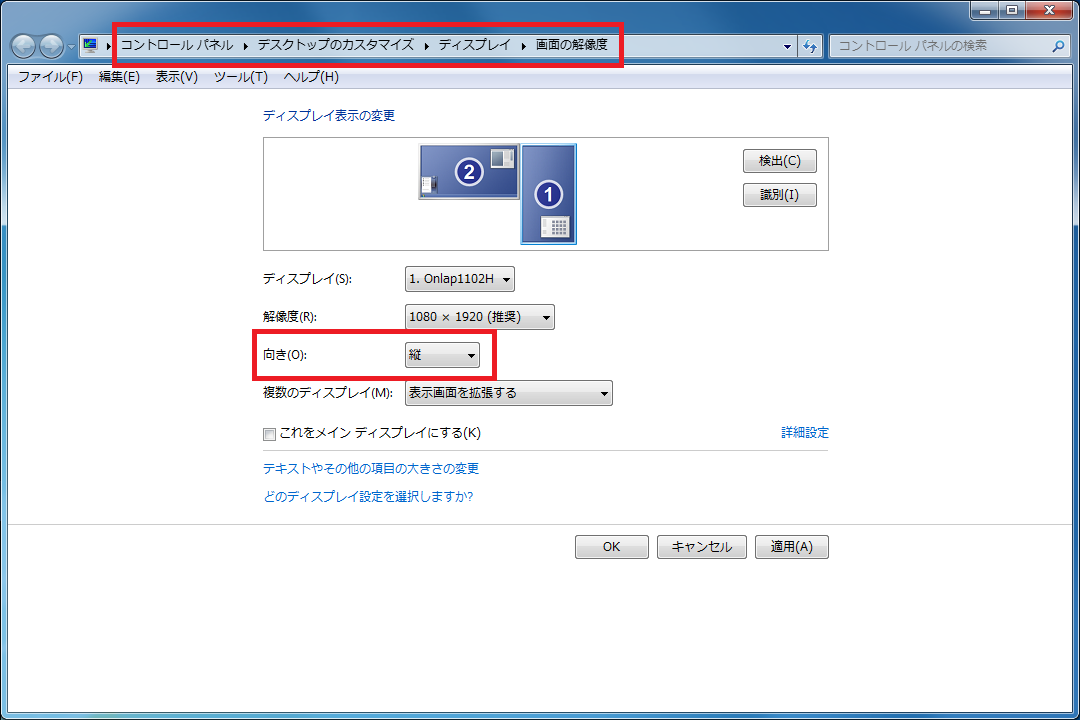This screenshot has width=1080, height=720.
Task: Open the ディスプレイ dropdown showing Onlap1102H
Action: (459, 279)
